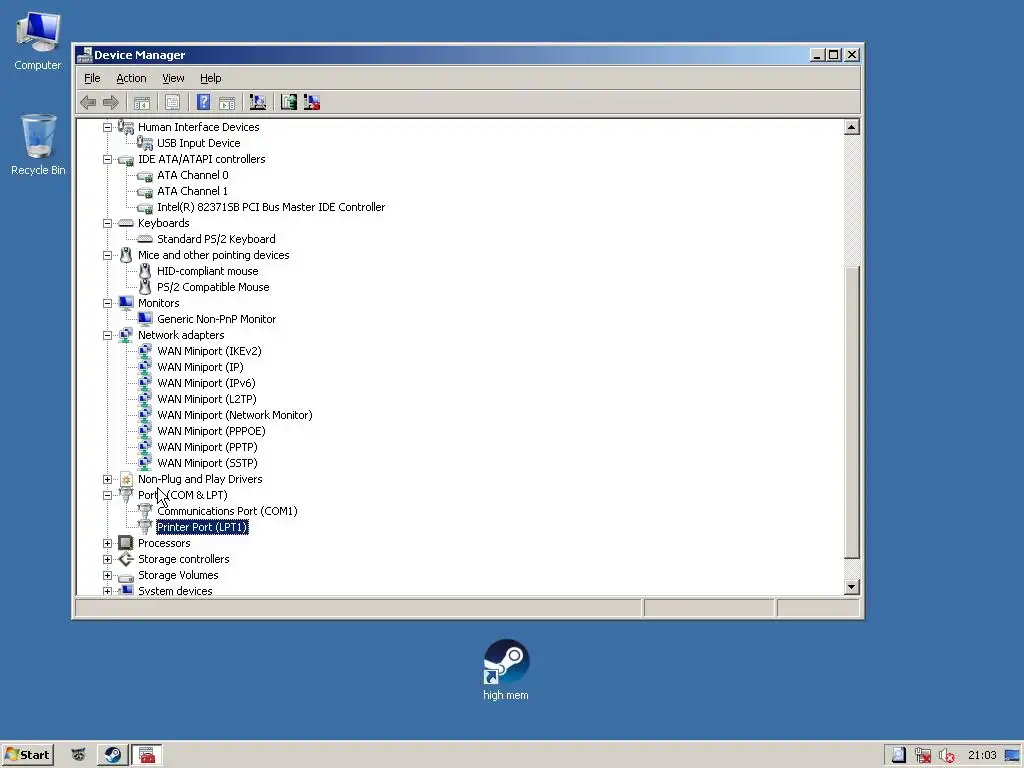Click the Device Manager taskbar button

pyautogui.click(x=147, y=755)
